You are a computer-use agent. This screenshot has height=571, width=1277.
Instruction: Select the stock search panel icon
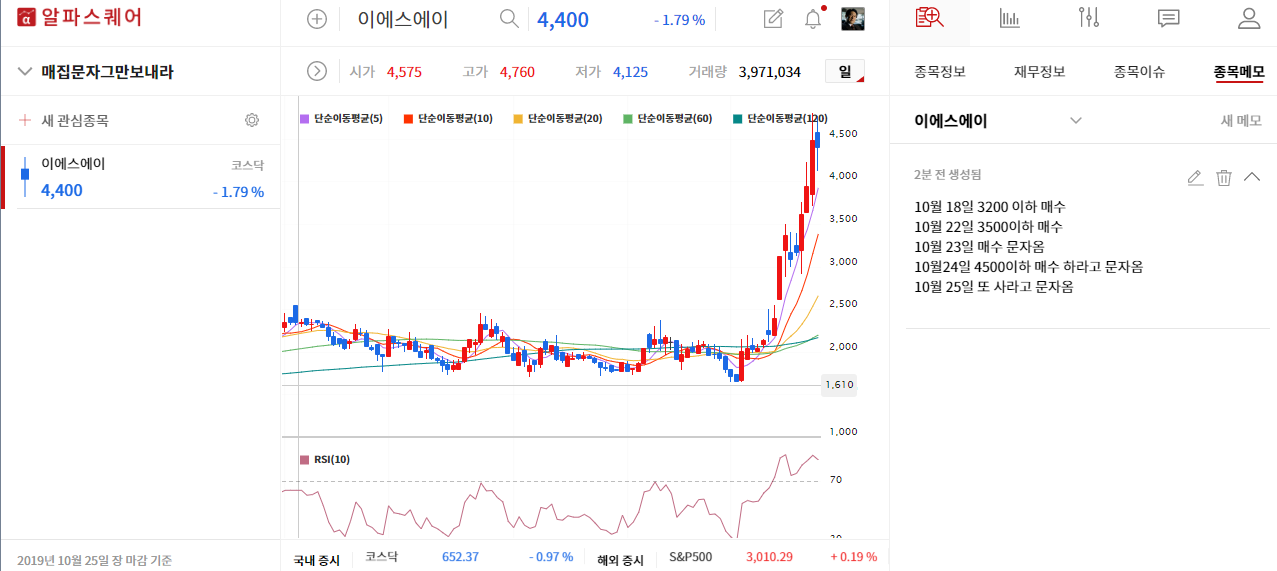point(930,17)
